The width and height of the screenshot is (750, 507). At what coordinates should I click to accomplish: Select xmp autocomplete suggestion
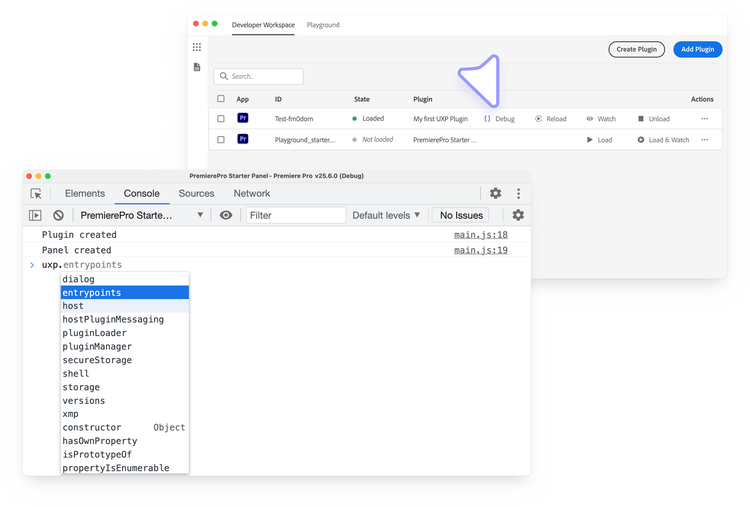pos(125,414)
